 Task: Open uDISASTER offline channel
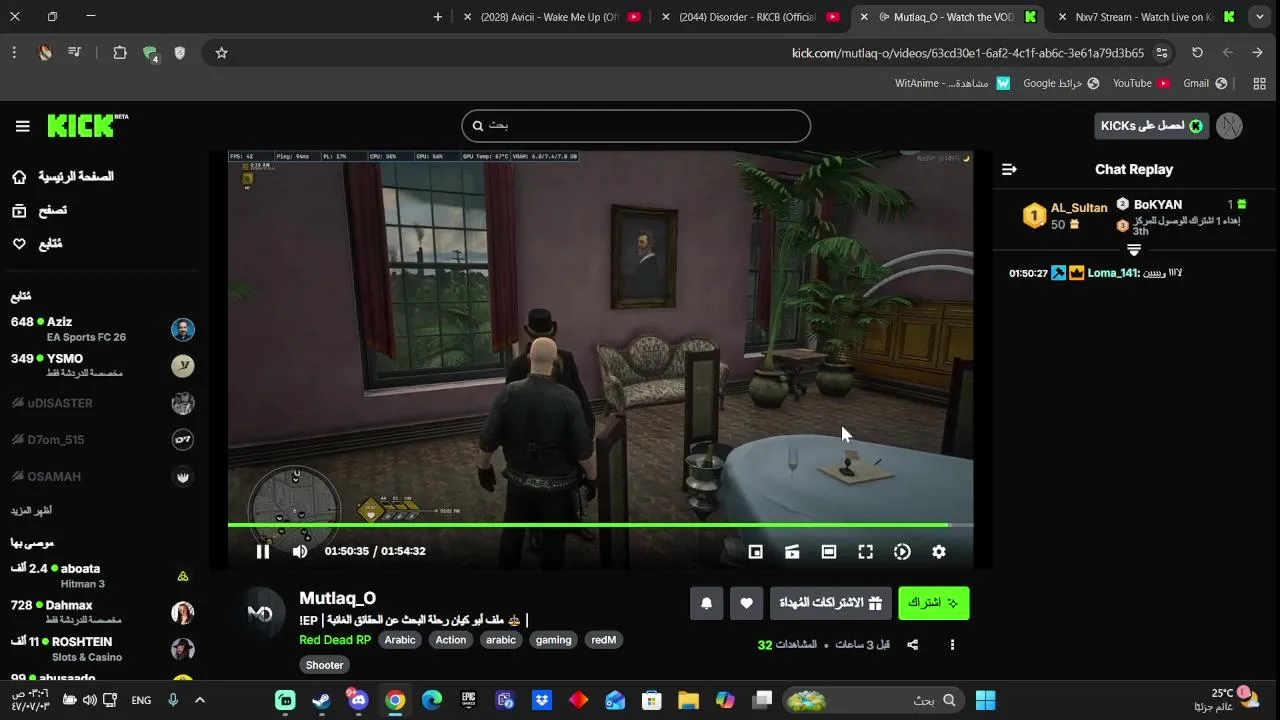[102, 403]
